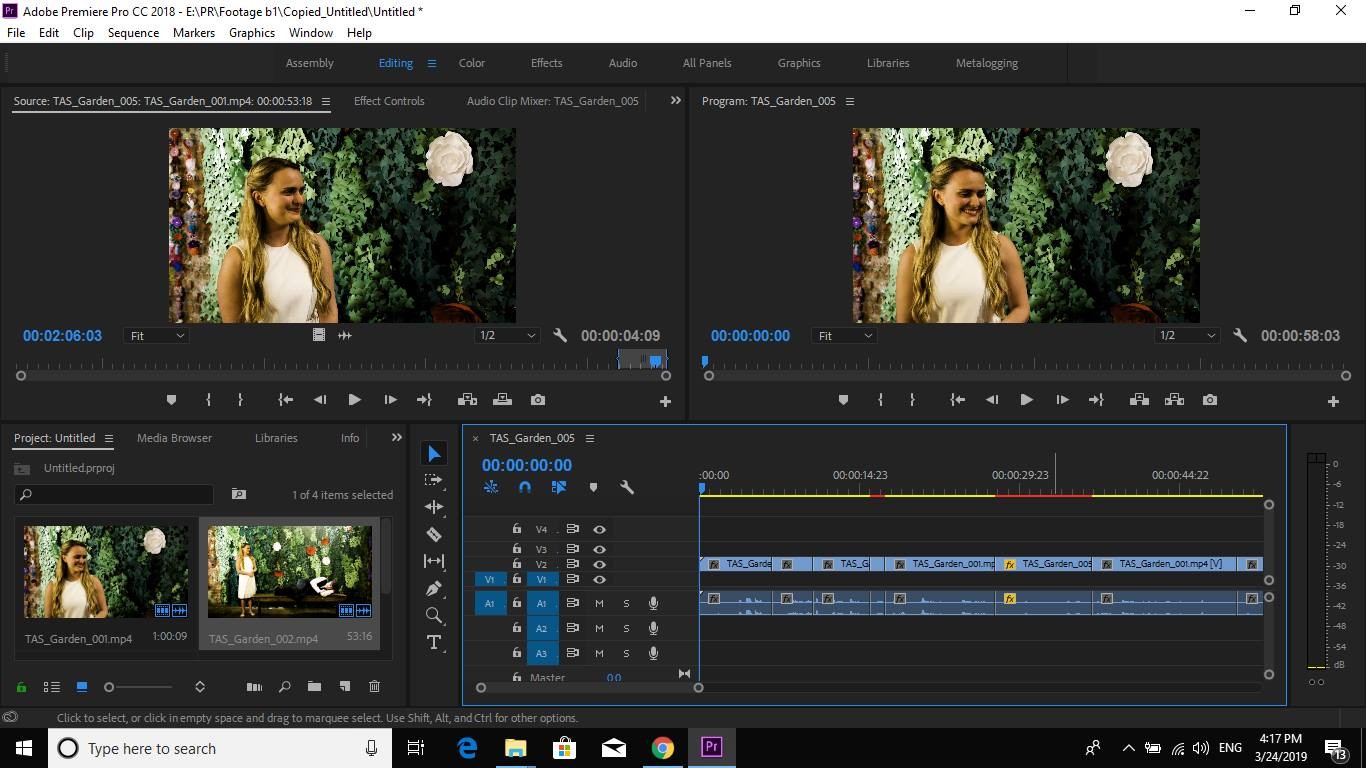Delete selected item with trash icon

coord(374,686)
